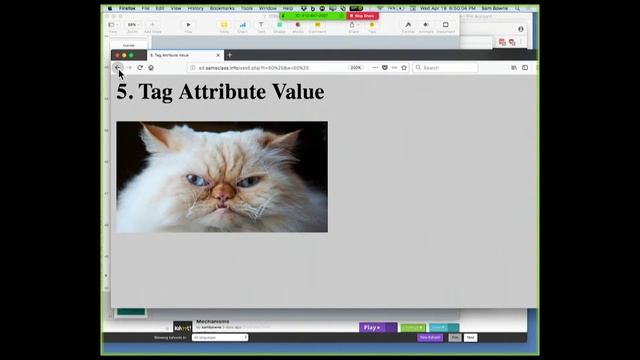Select the '5. Tag Attribute Value' tab
This screenshot has height=360, width=640.
(184, 55)
